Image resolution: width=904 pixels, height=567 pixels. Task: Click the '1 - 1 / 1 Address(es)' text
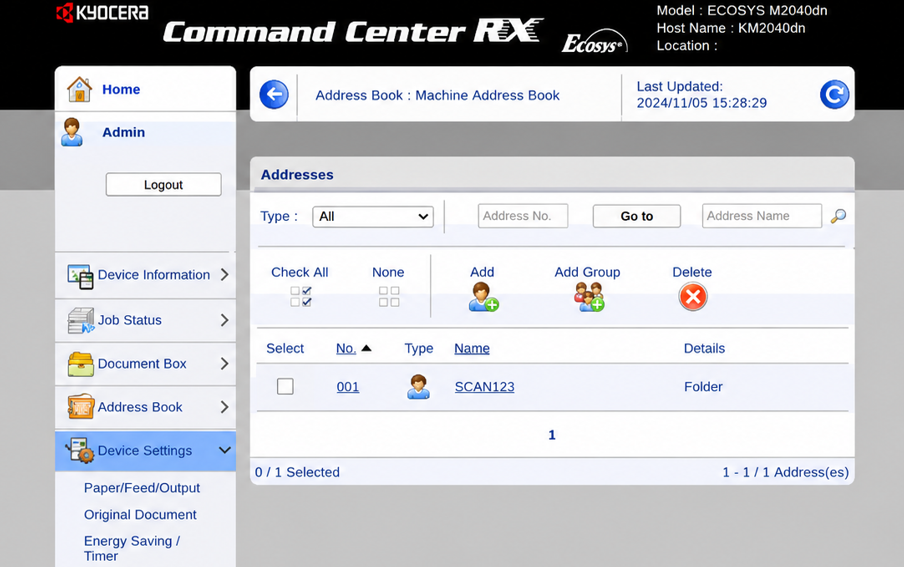tap(785, 472)
